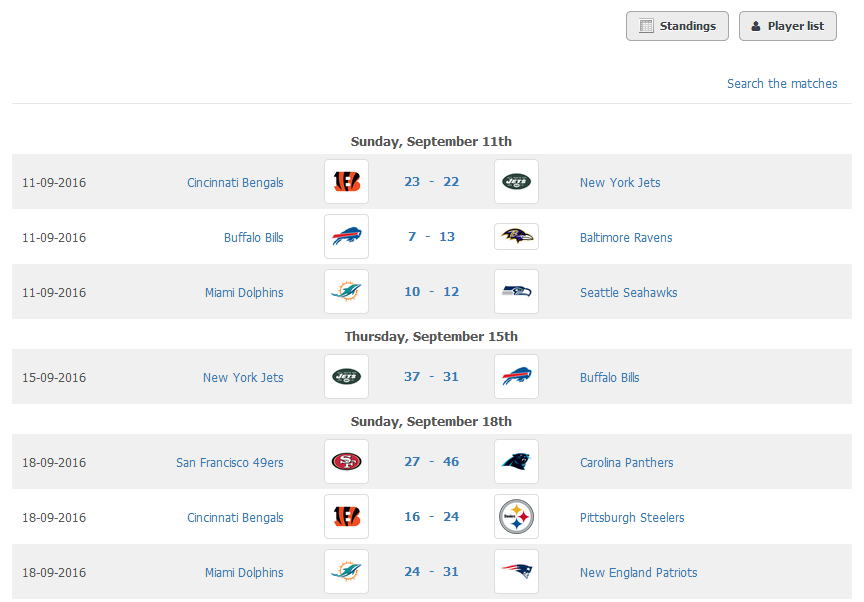Click the Miami Dolphins logo in Seahawks match

346,292
